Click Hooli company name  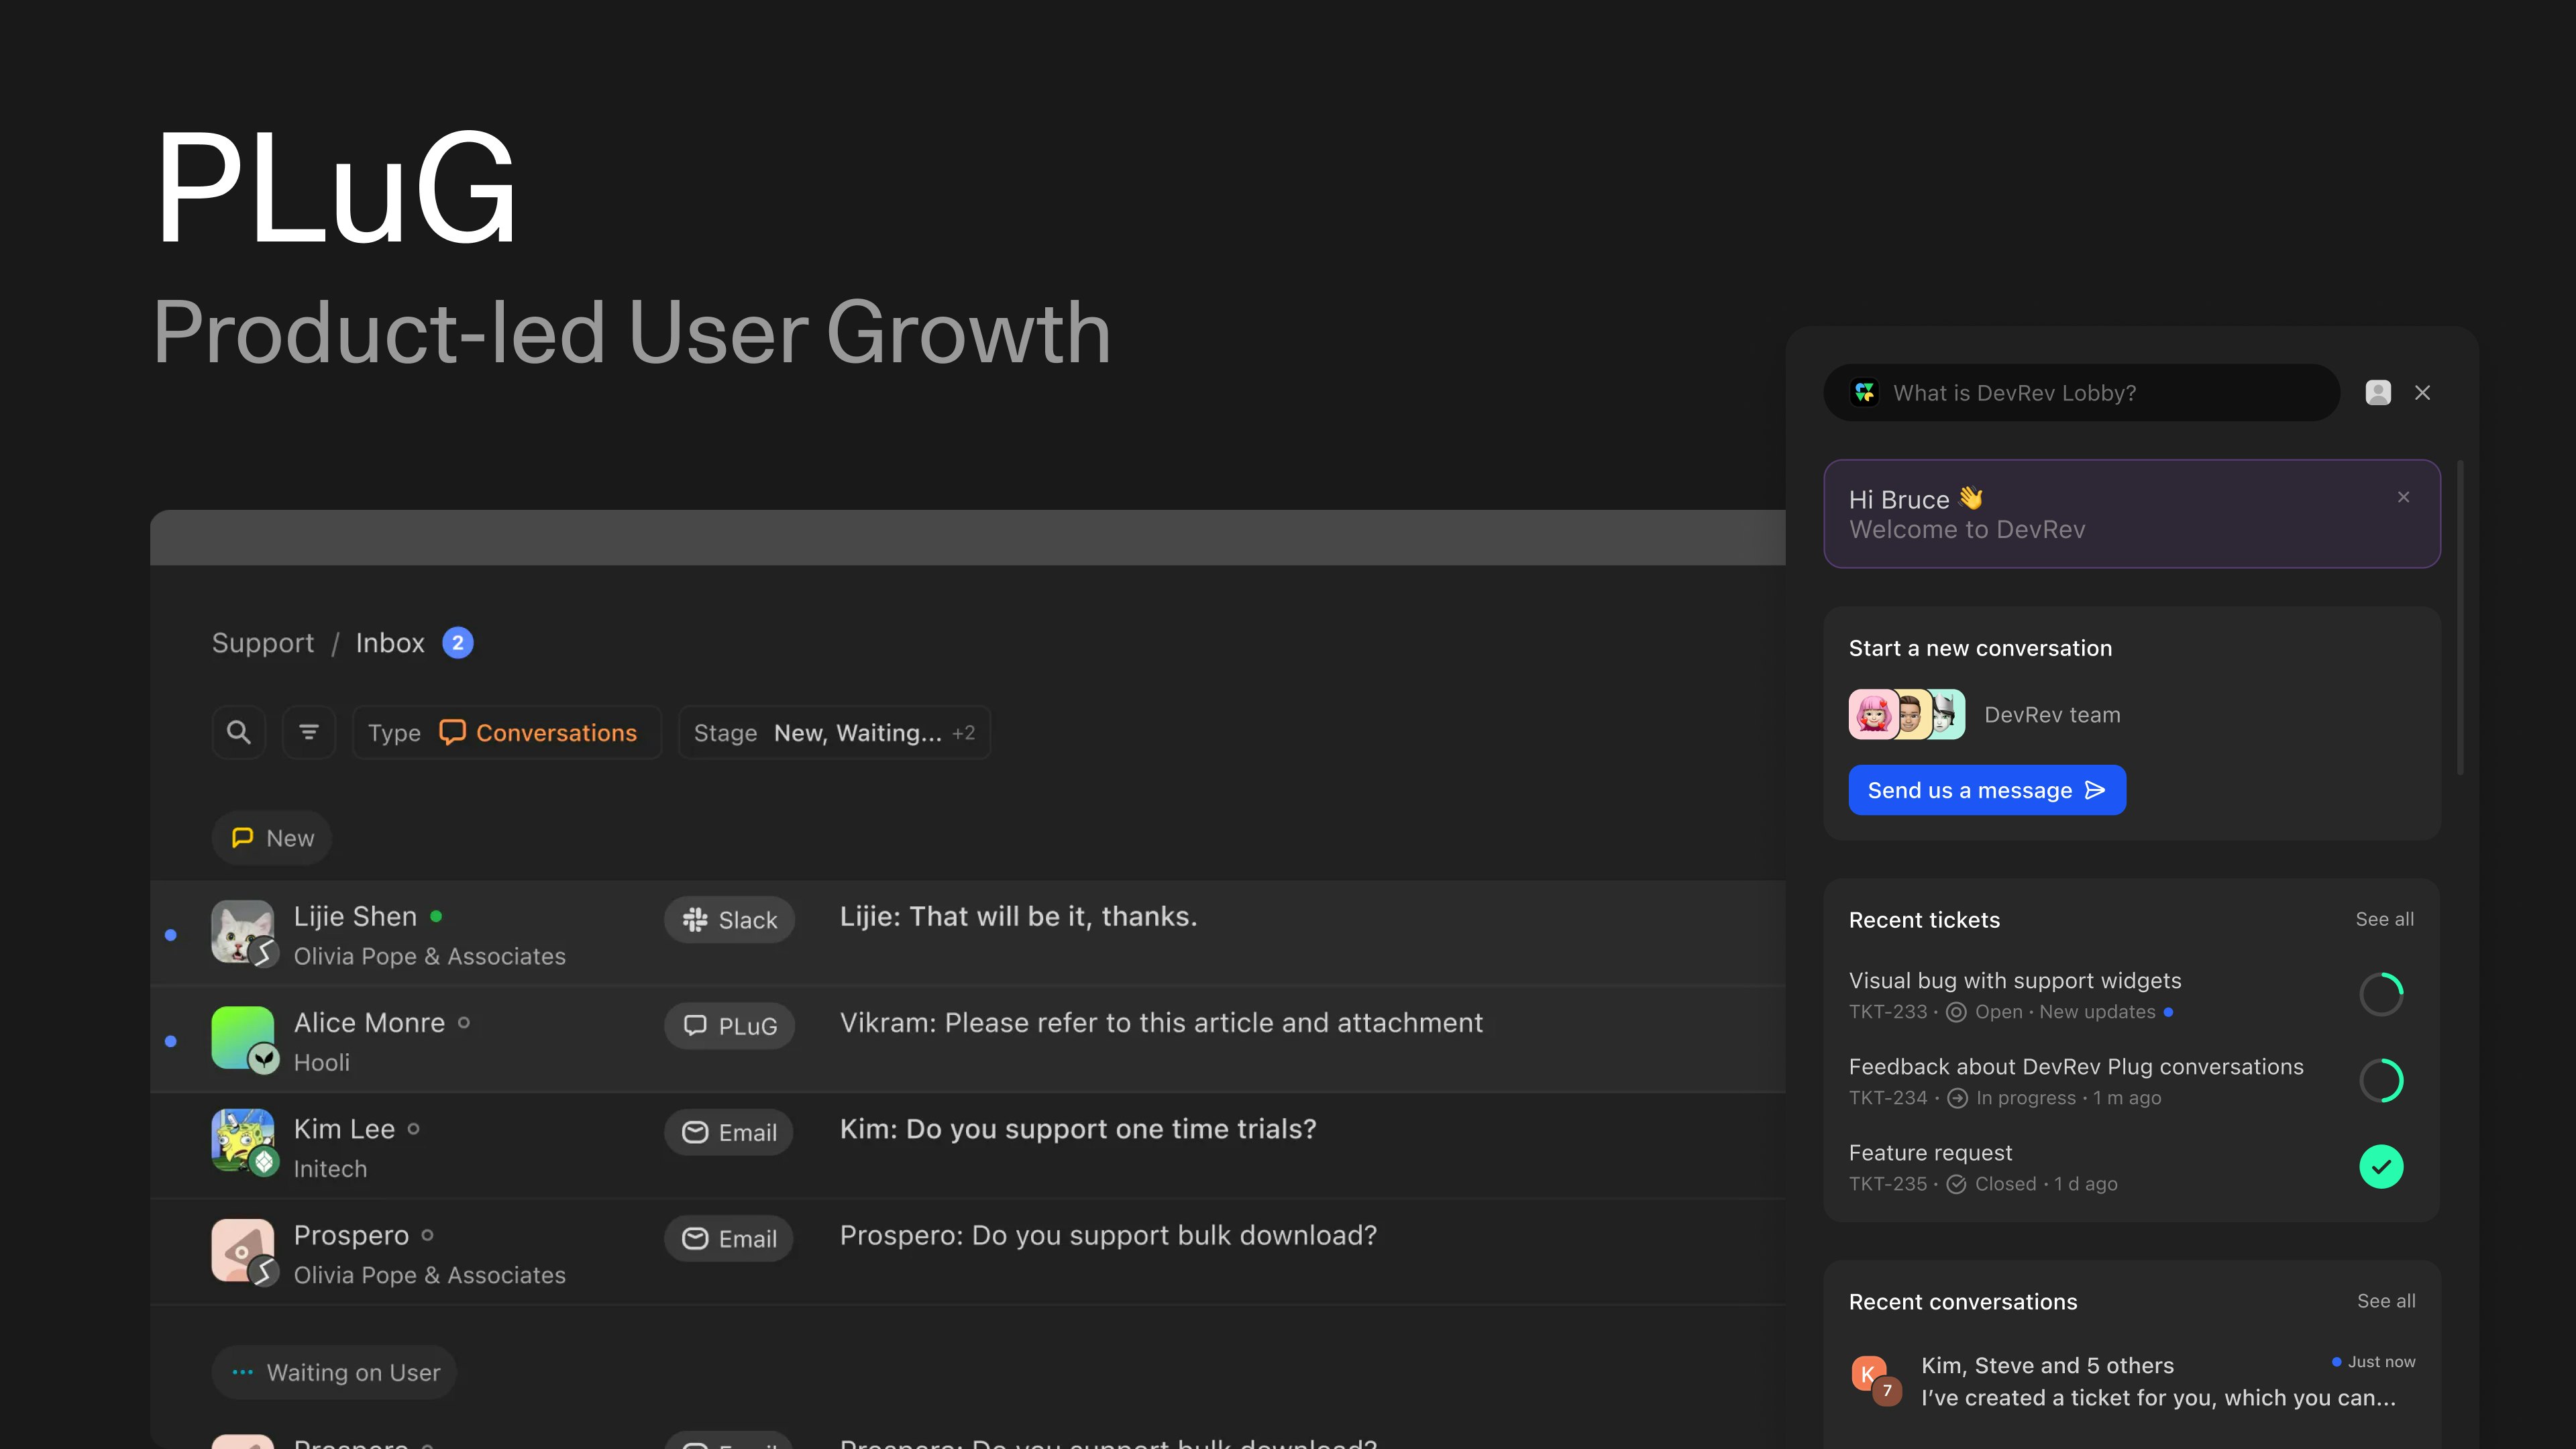coord(322,1062)
